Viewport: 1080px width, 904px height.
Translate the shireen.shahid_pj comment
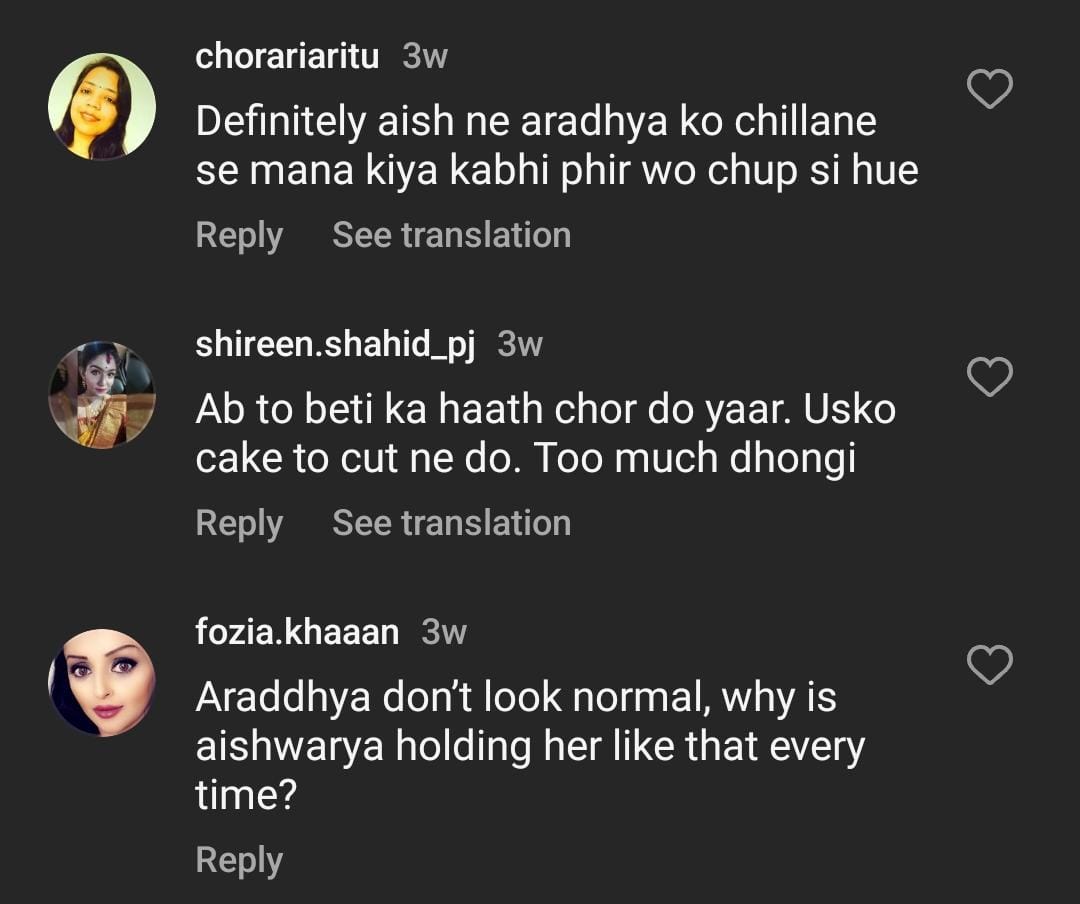pos(451,523)
